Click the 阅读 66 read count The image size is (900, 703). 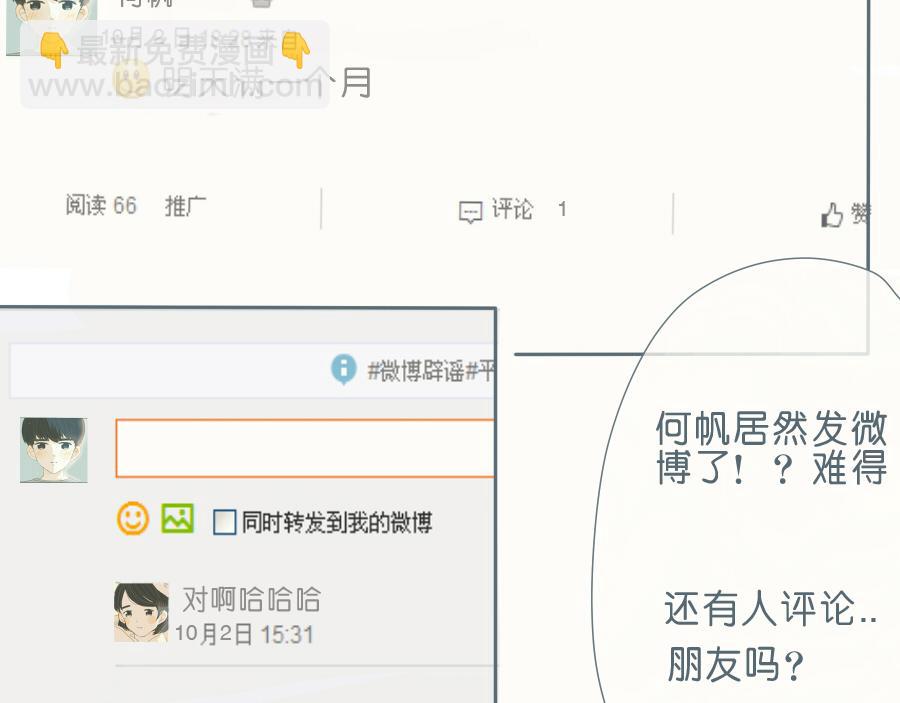pyautogui.click(x=101, y=205)
